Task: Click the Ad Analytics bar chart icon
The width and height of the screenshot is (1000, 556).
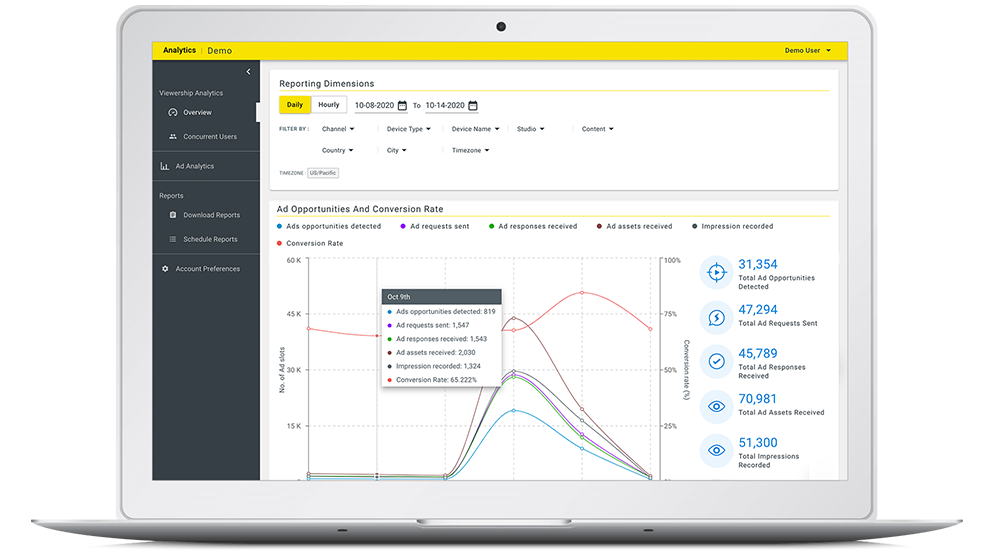Action: pos(165,167)
